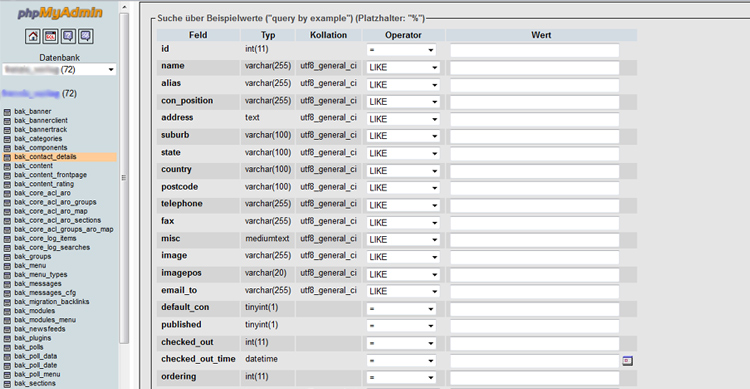Select bak_content_frontpage in the table list
The image size is (750, 389).
coord(51,175)
